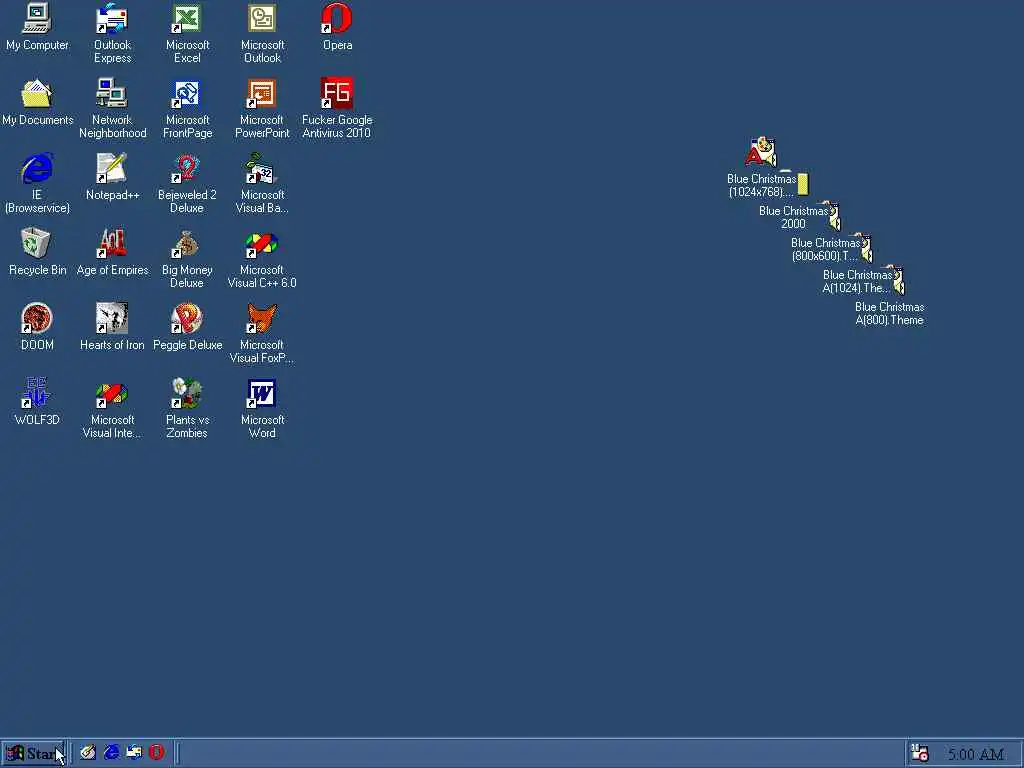This screenshot has height=768, width=1024.
Task: Launch Microsoft Word from the desktop
Action: (262, 393)
